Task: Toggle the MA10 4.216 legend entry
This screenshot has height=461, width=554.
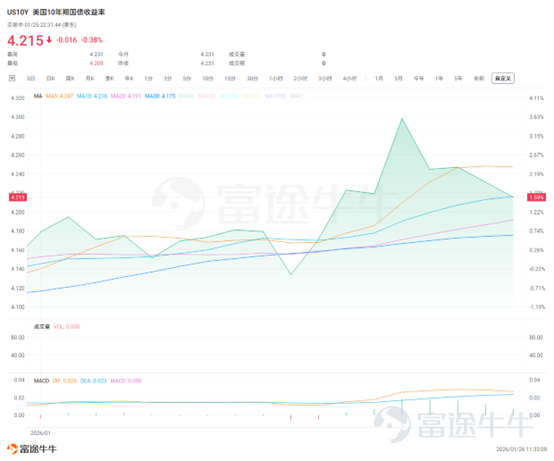Action: [92, 96]
